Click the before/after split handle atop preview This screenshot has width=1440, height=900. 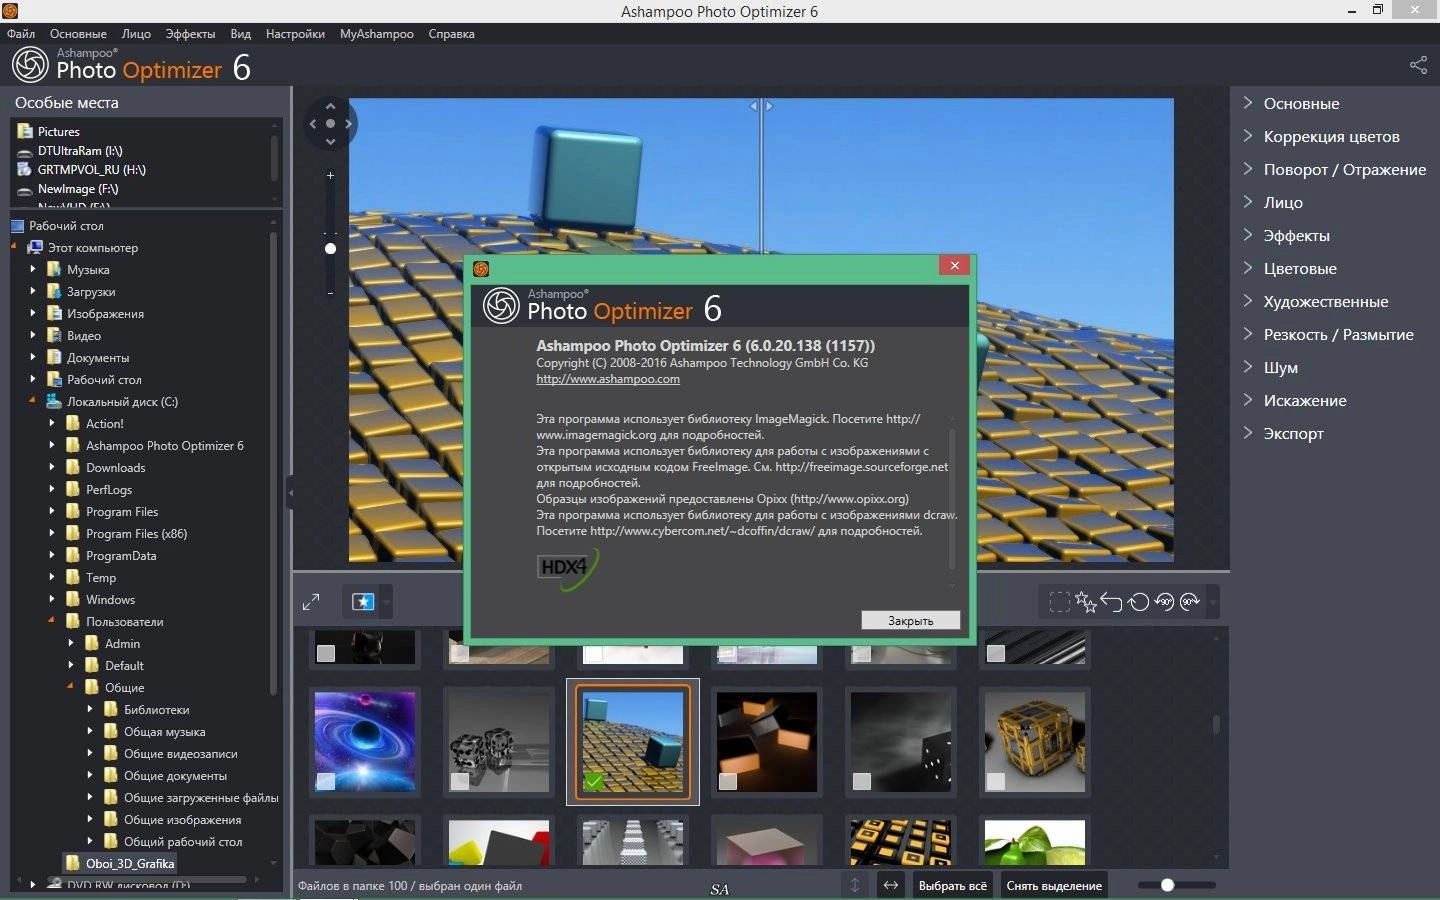[x=761, y=105]
